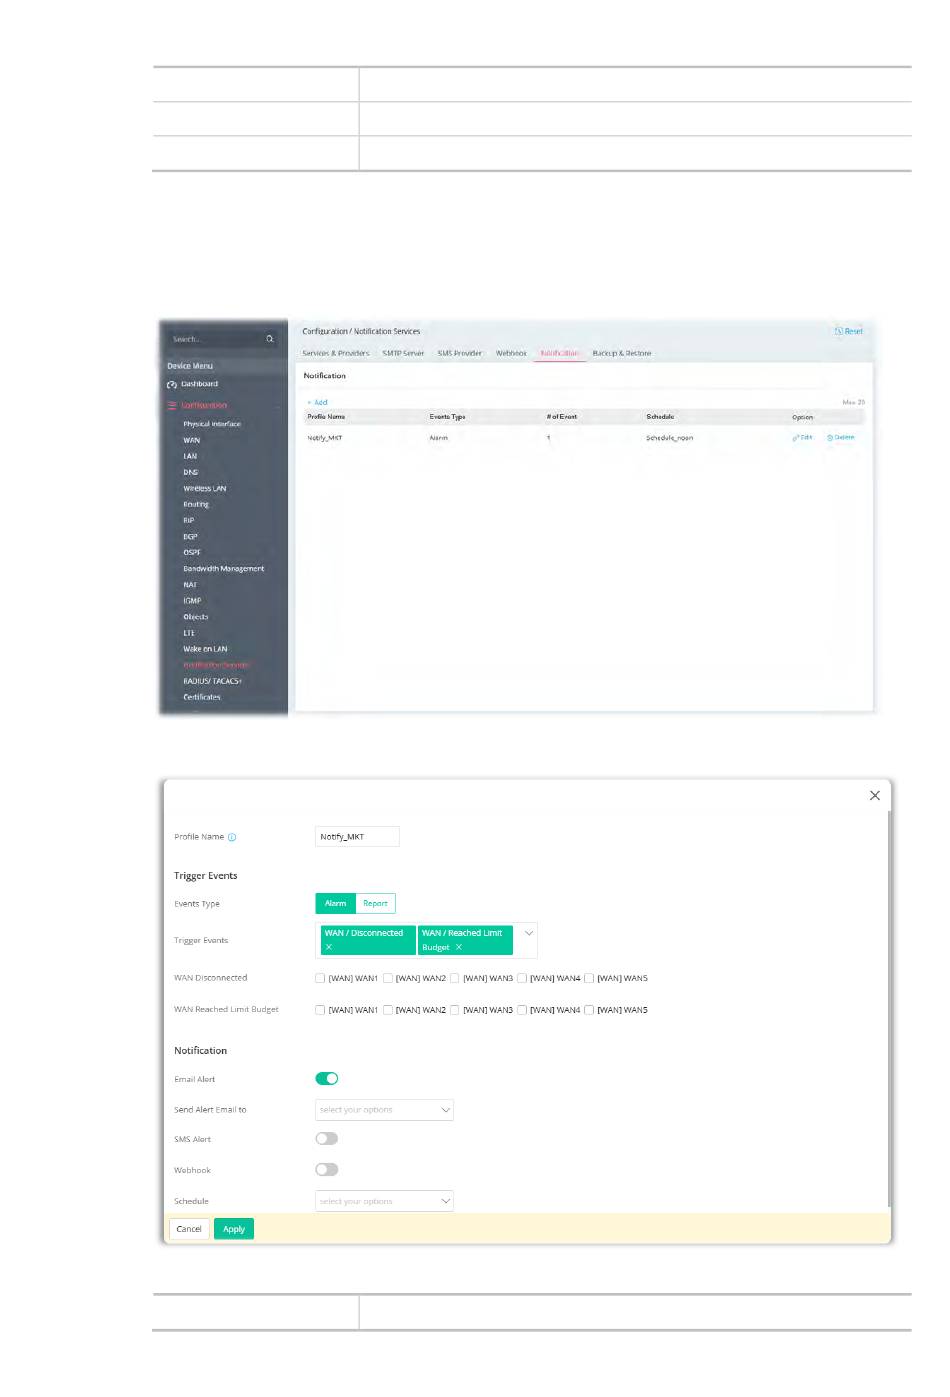Expand the Trigger Events selector arrow
The height and width of the screenshot is (1397, 950).
tap(528, 934)
